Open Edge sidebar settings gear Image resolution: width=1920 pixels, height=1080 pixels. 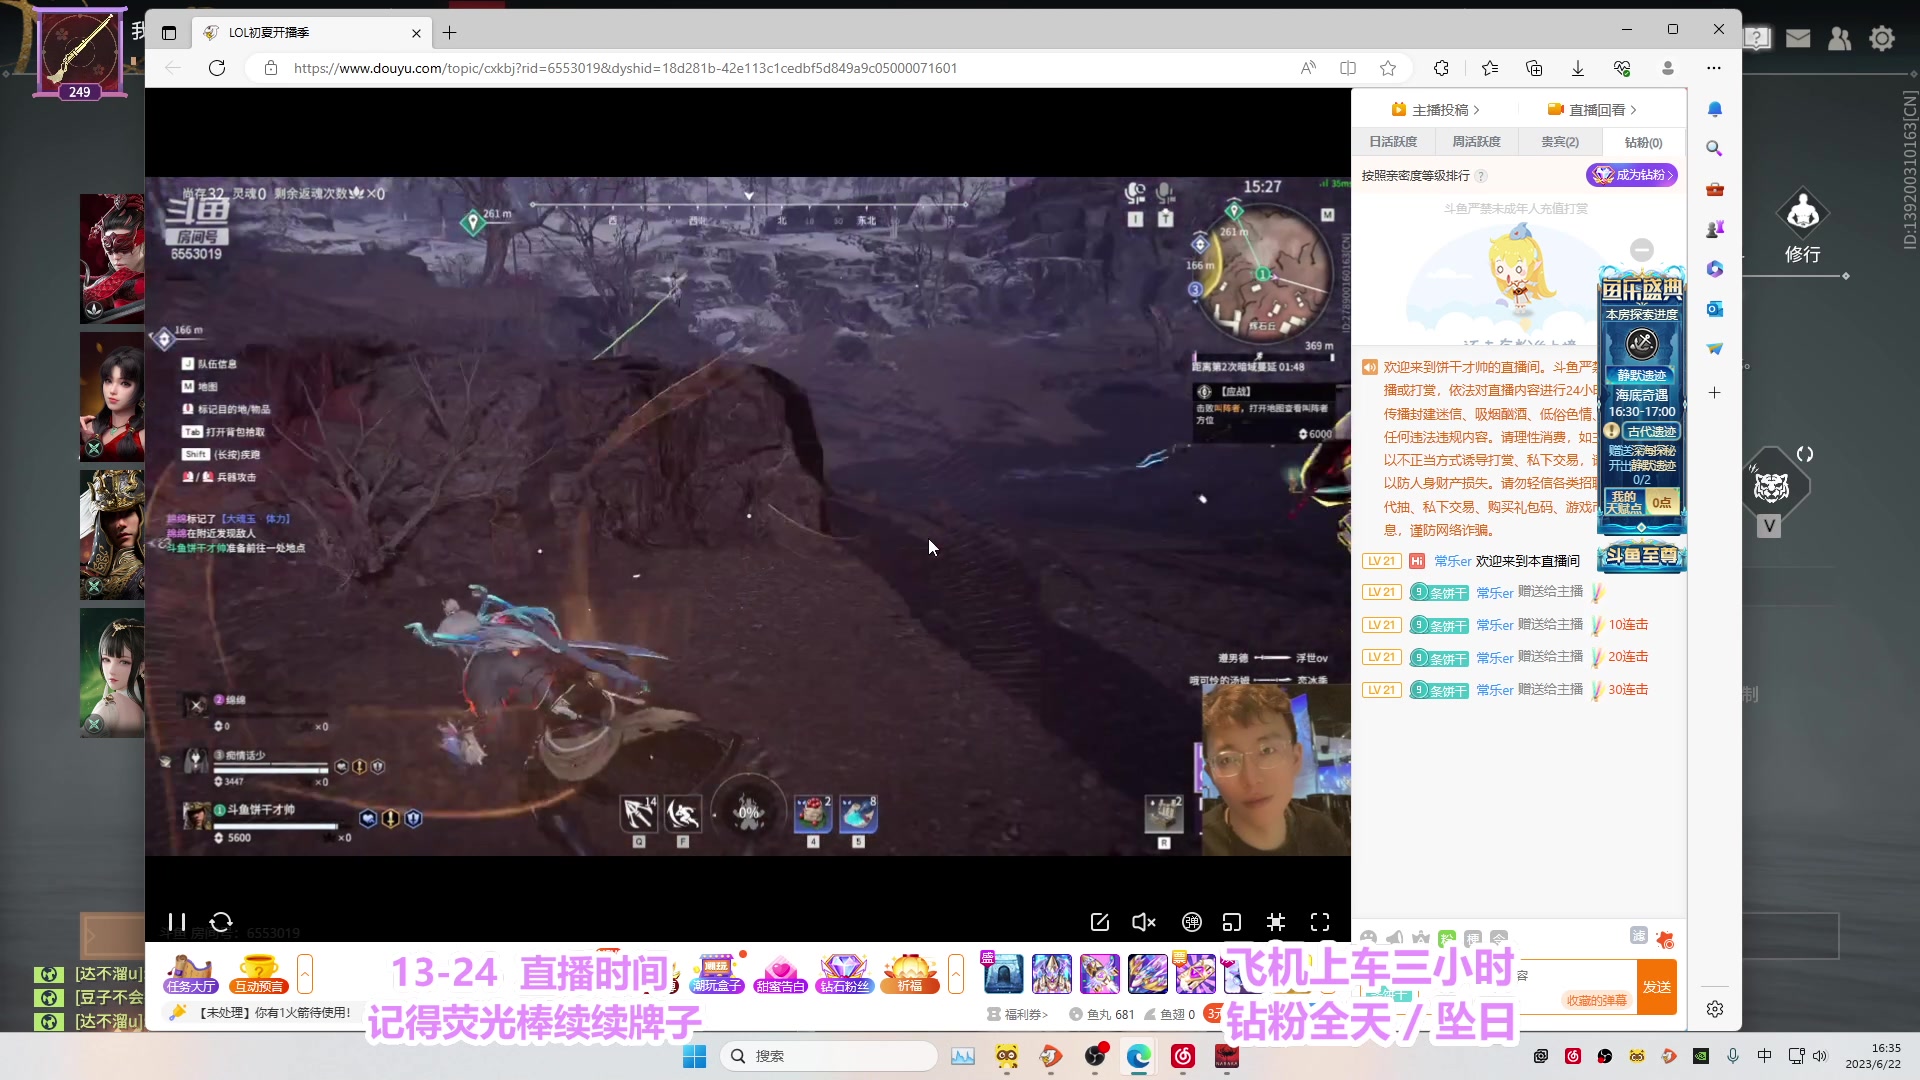click(x=1715, y=1009)
